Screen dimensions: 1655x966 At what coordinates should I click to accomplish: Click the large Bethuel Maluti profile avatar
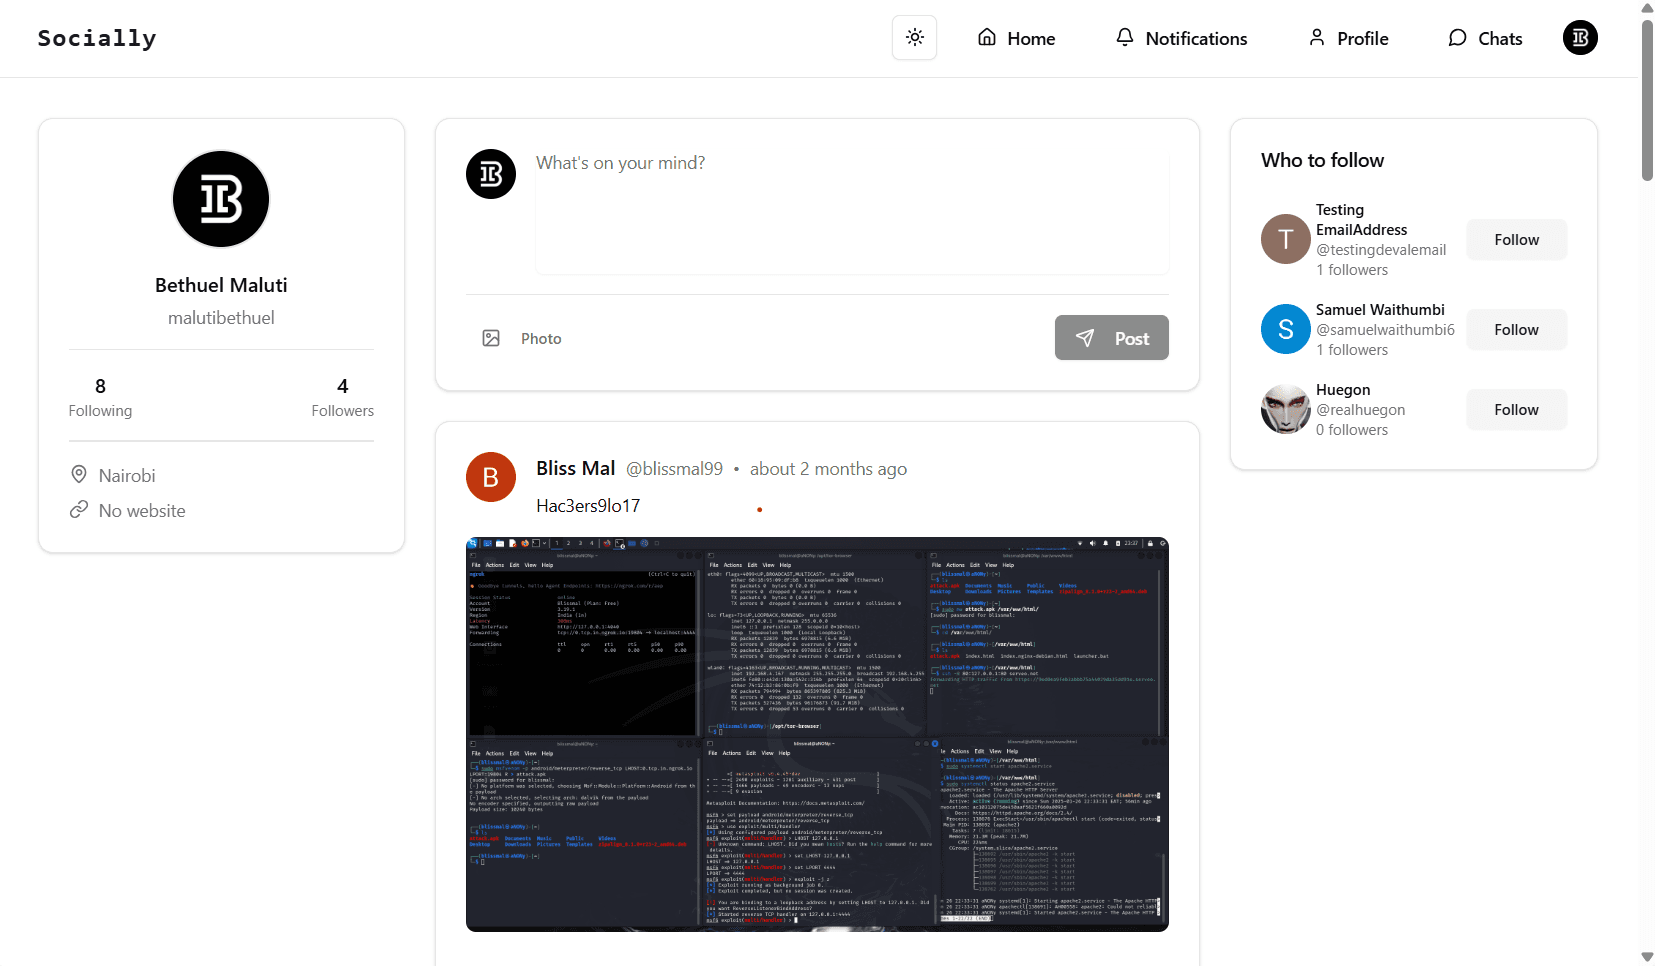(x=221, y=199)
